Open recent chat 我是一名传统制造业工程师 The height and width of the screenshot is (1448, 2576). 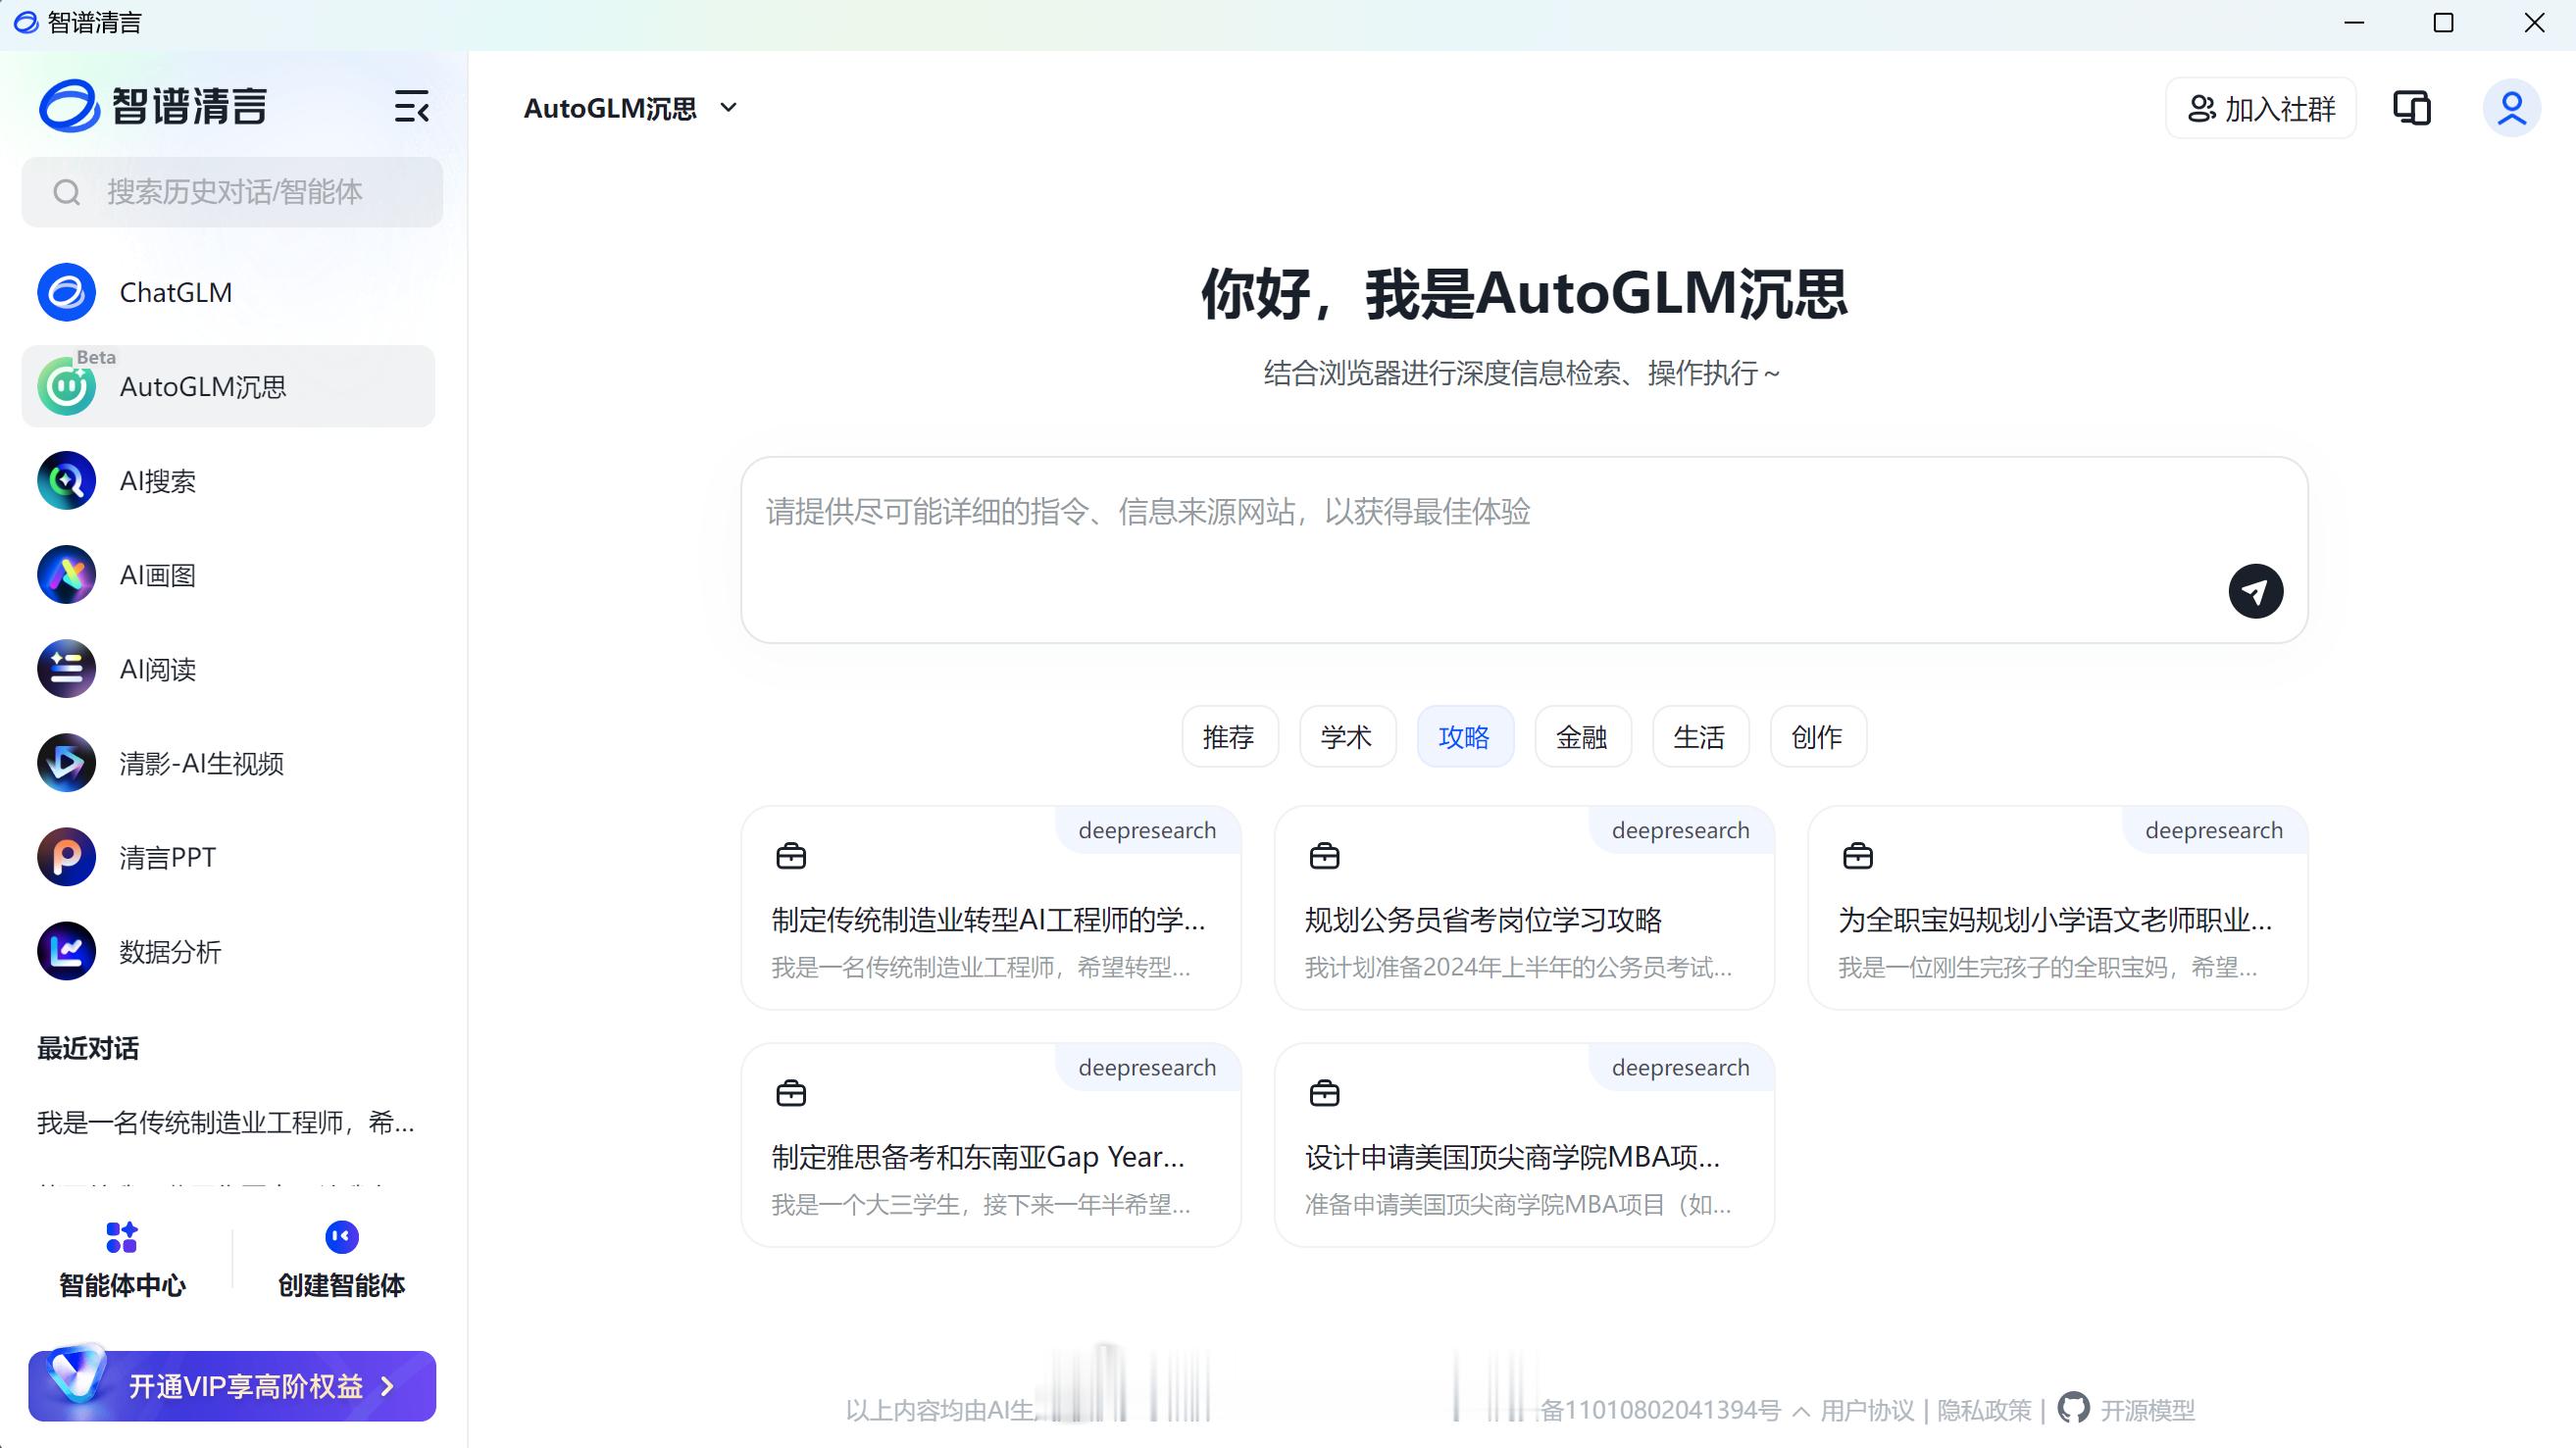(x=226, y=1122)
